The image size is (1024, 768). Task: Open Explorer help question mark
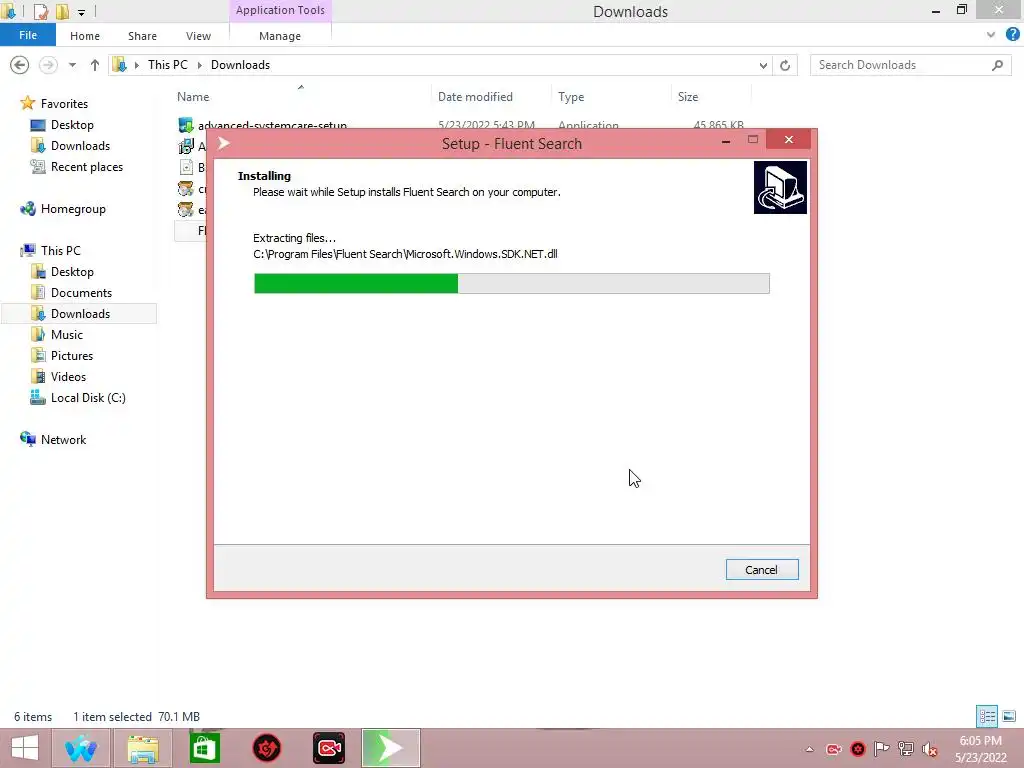1012,35
